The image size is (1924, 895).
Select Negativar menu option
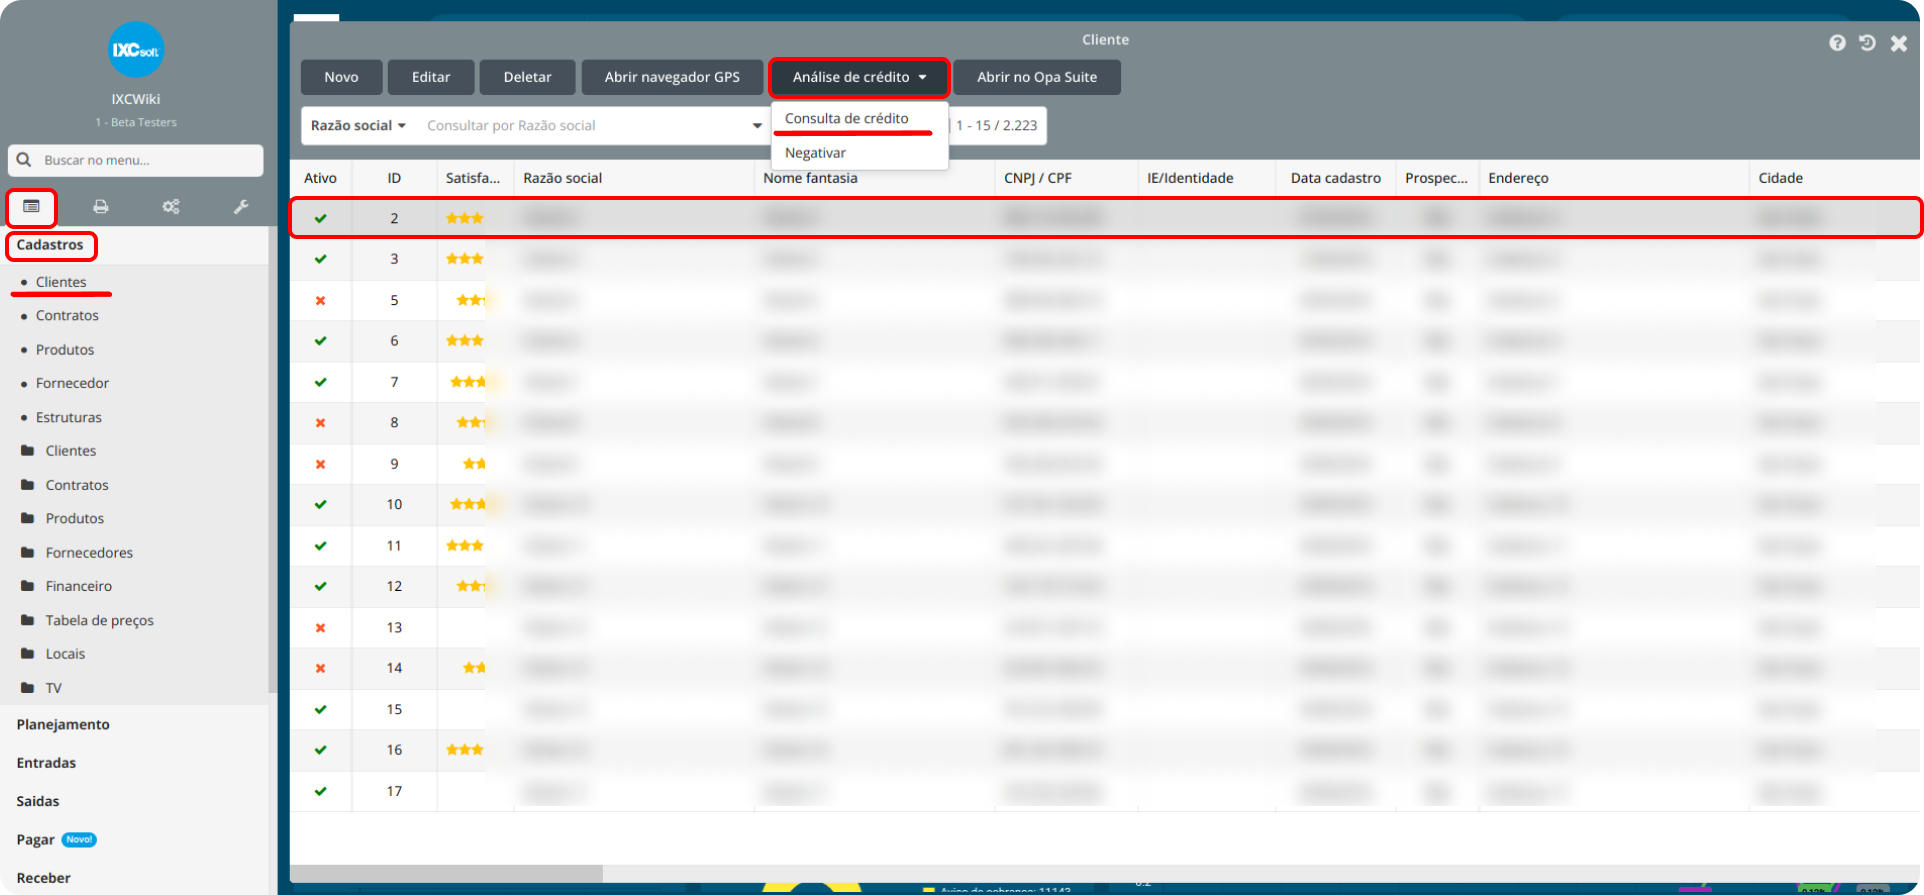(815, 153)
